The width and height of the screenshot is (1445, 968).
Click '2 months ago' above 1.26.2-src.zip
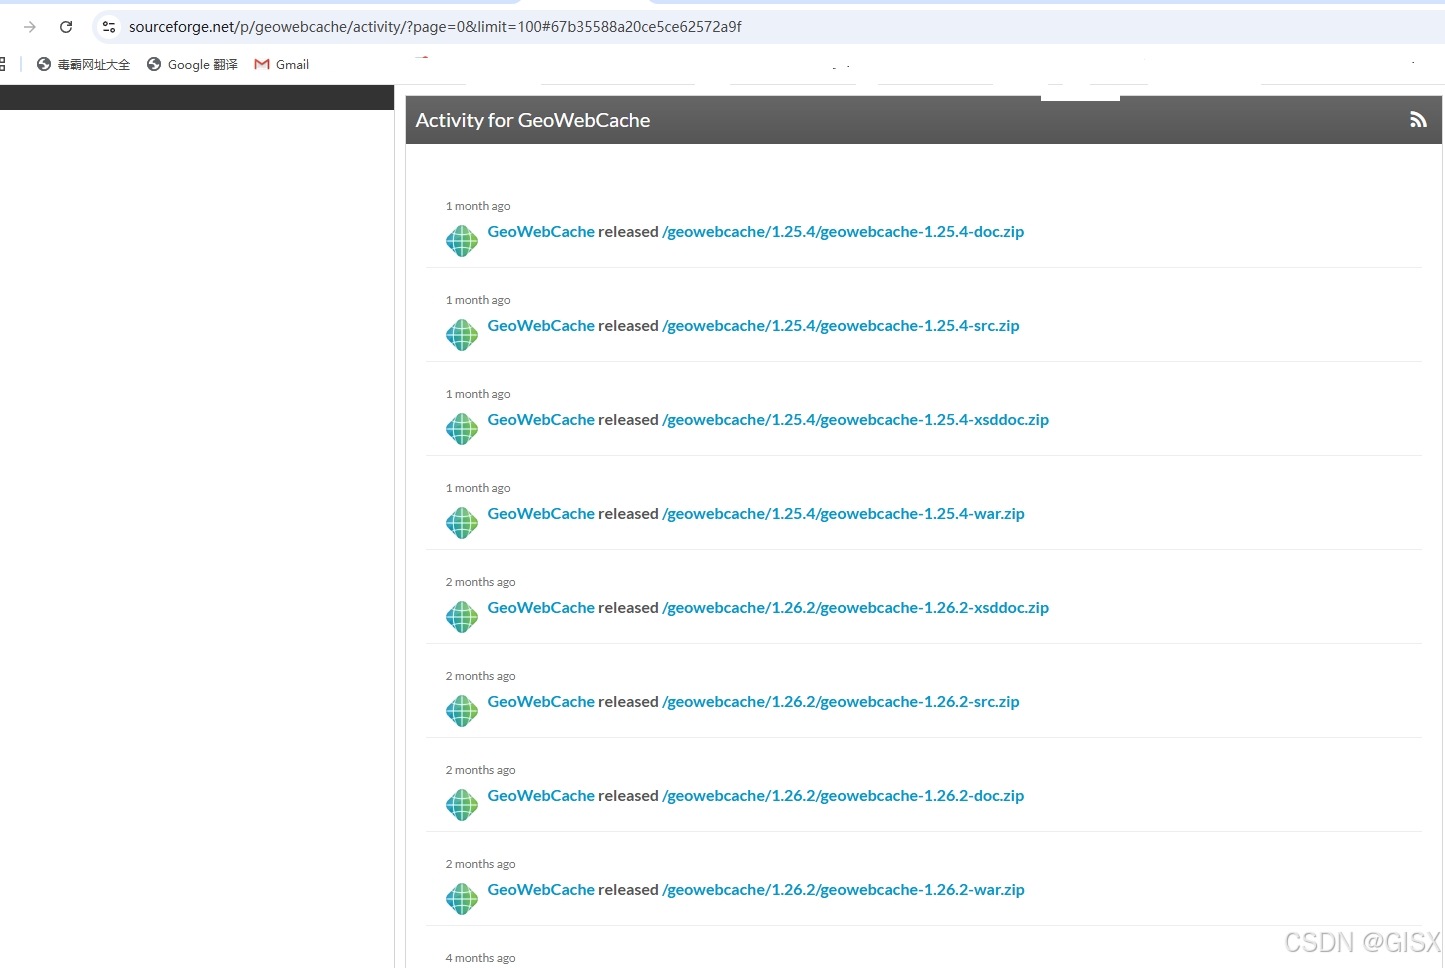481,676
